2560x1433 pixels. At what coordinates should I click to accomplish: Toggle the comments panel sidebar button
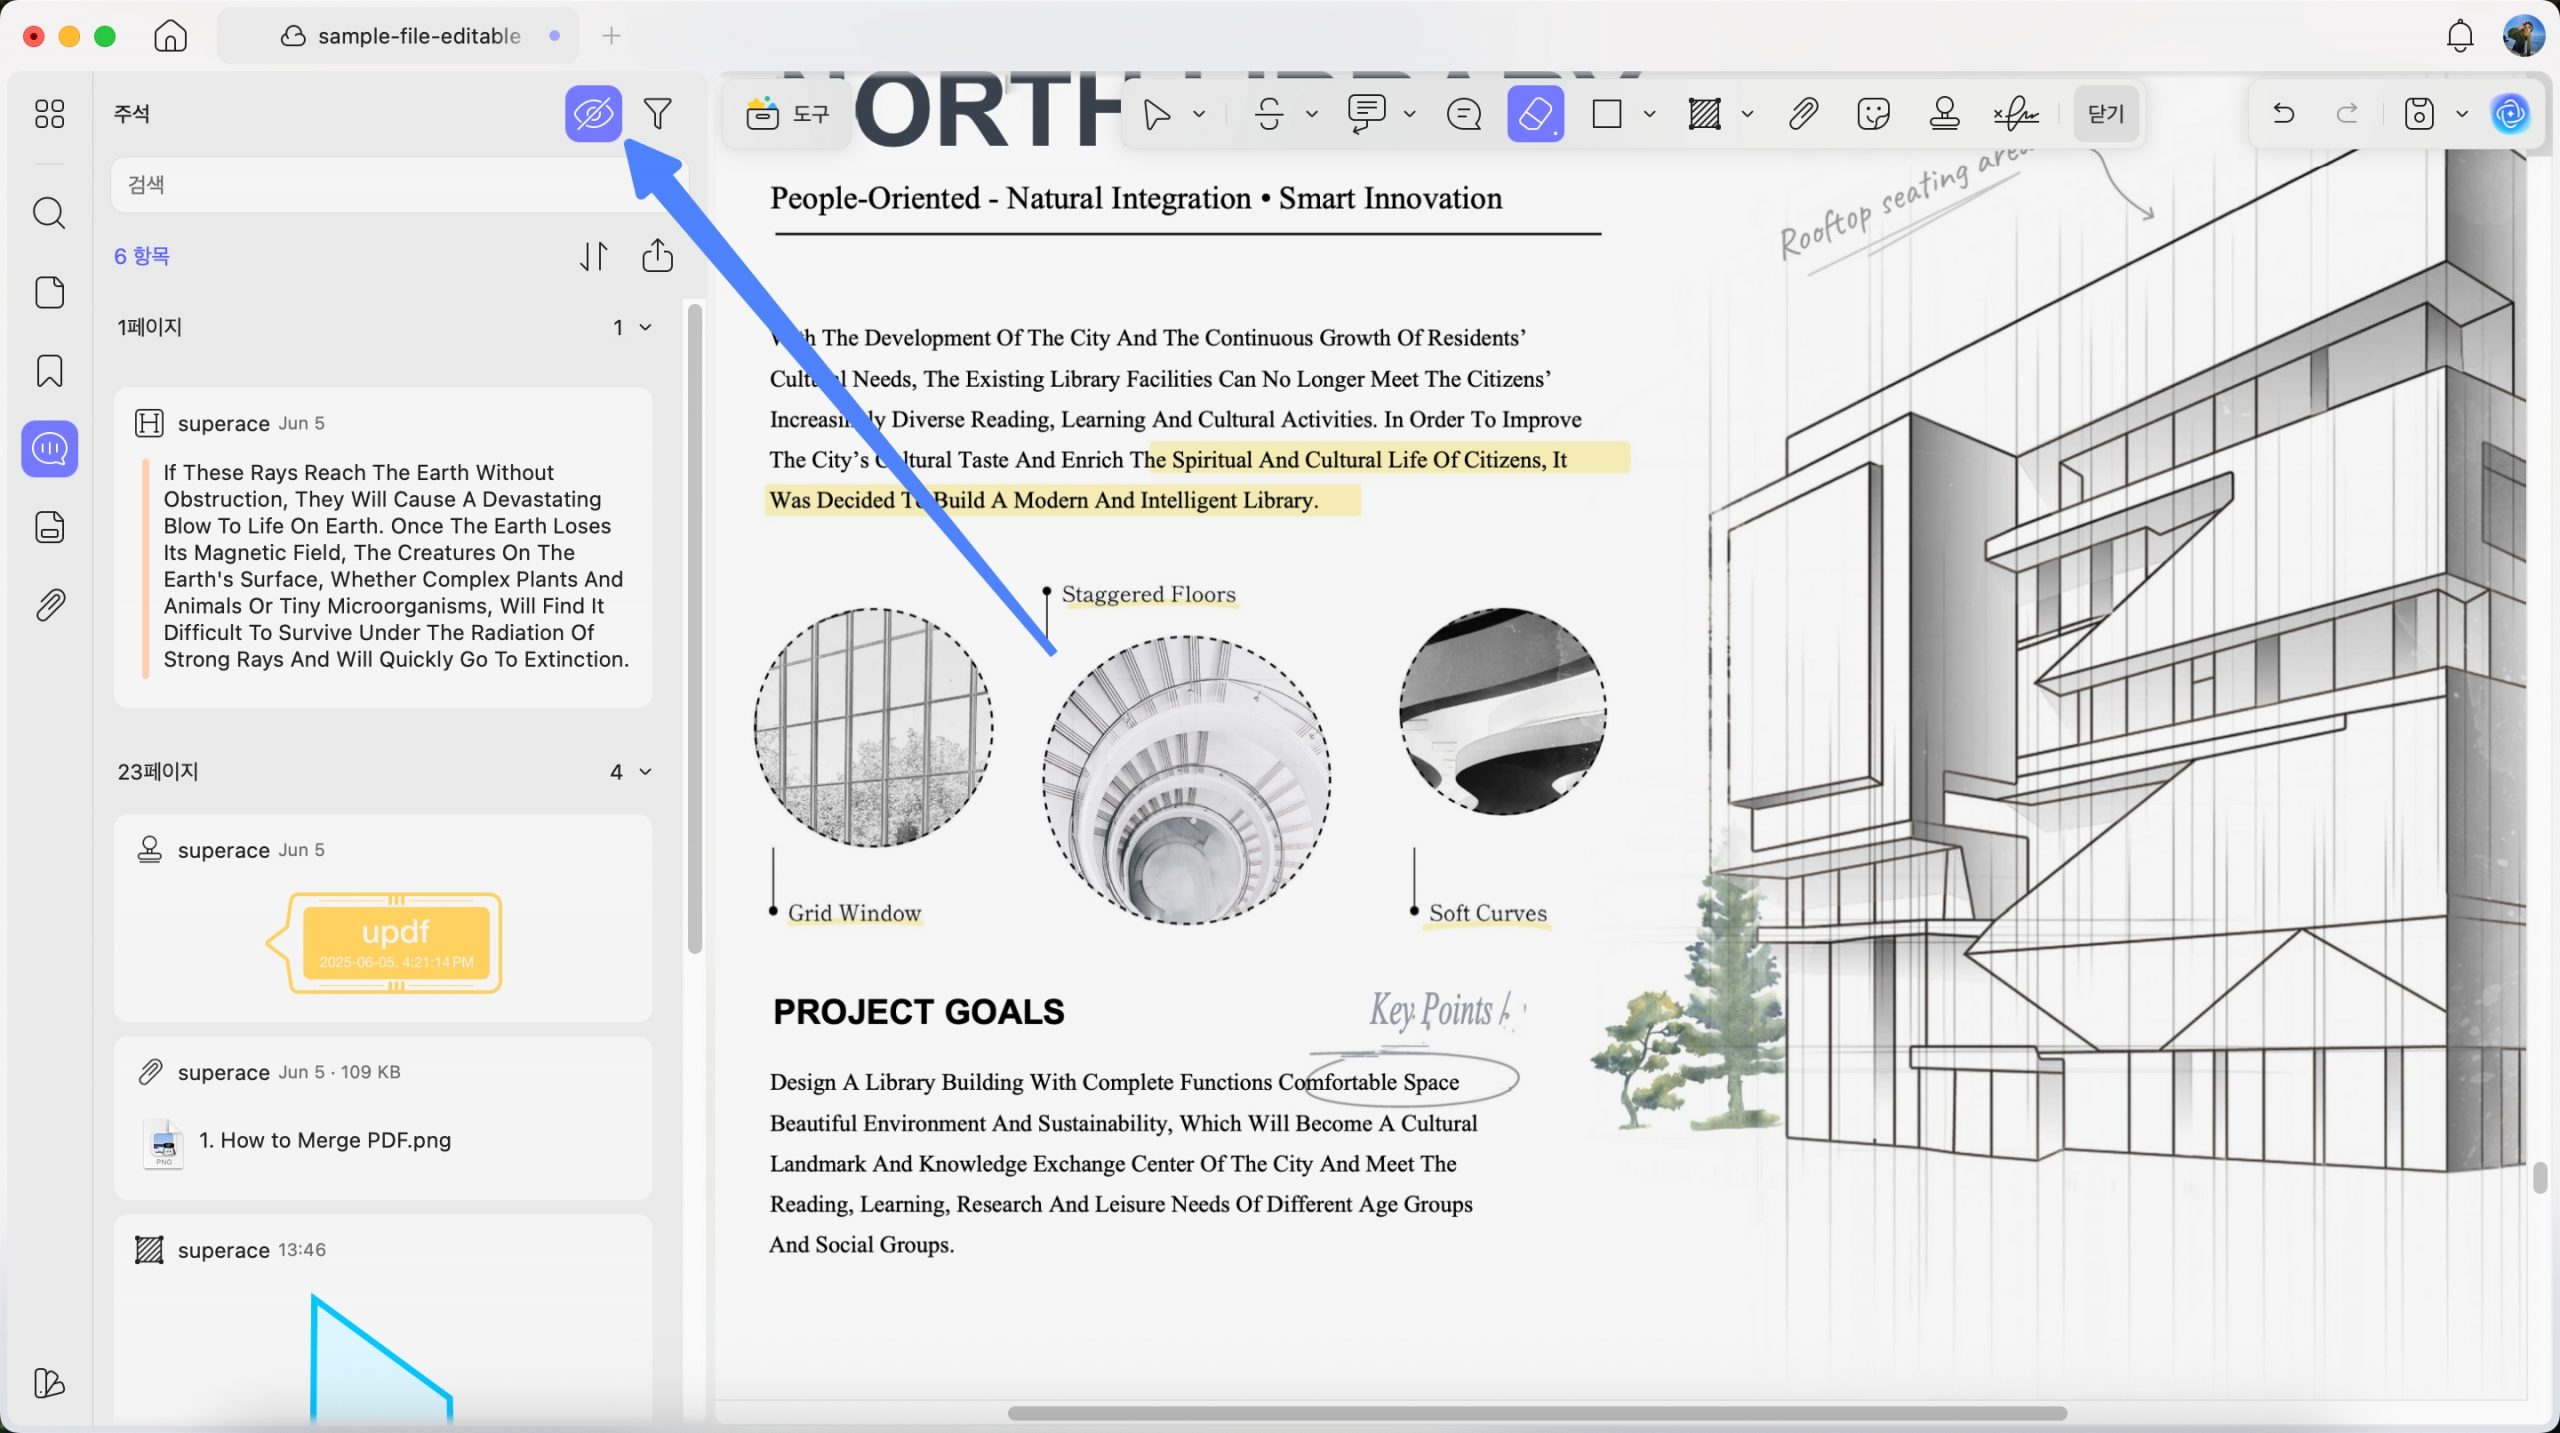coord(49,448)
